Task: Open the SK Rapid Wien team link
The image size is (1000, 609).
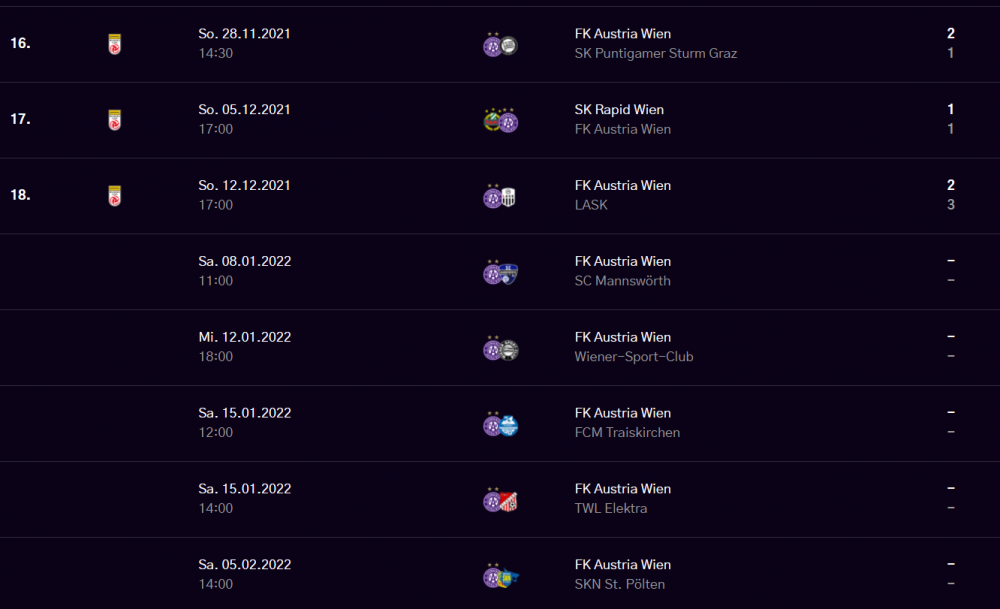Action: click(x=619, y=110)
